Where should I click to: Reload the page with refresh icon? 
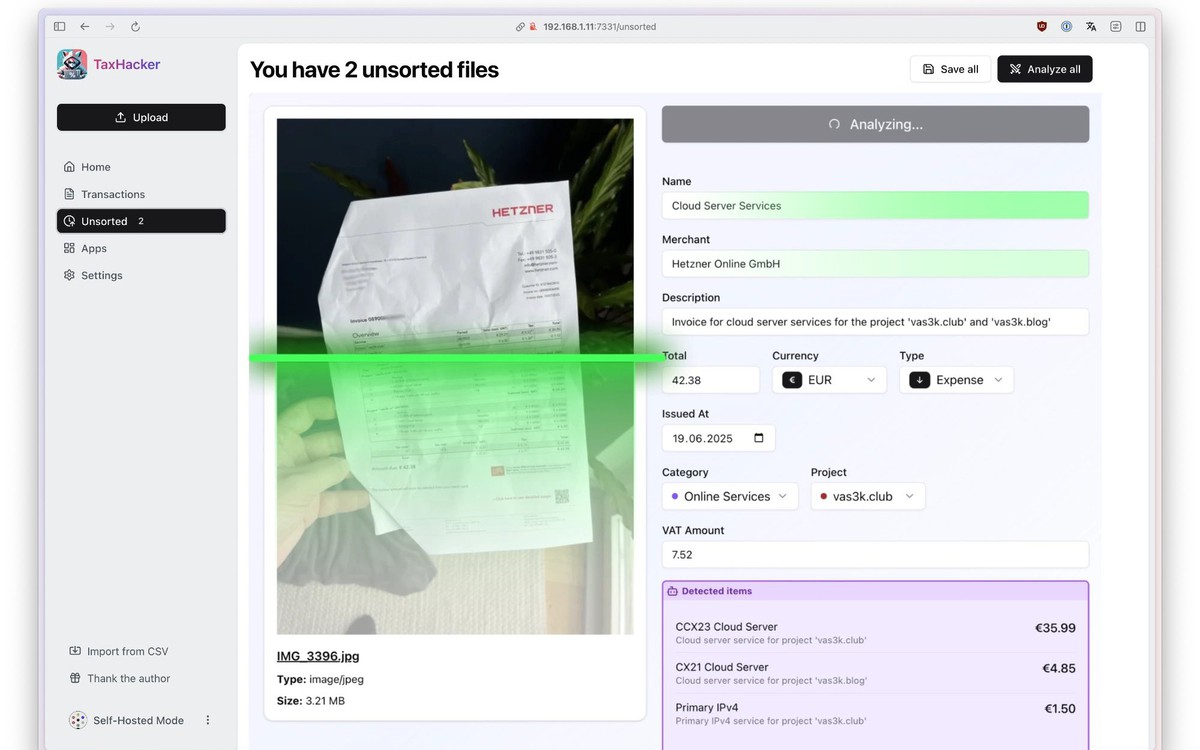point(135,27)
